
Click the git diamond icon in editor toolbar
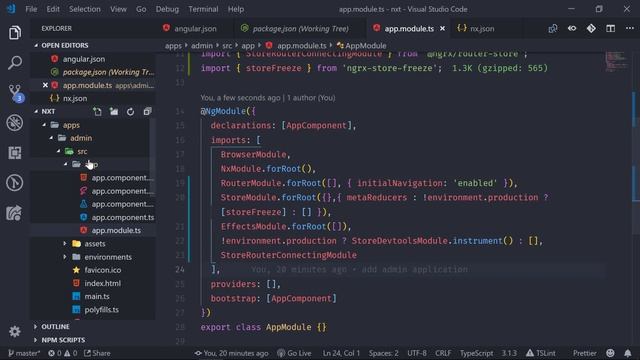pos(591,29)
